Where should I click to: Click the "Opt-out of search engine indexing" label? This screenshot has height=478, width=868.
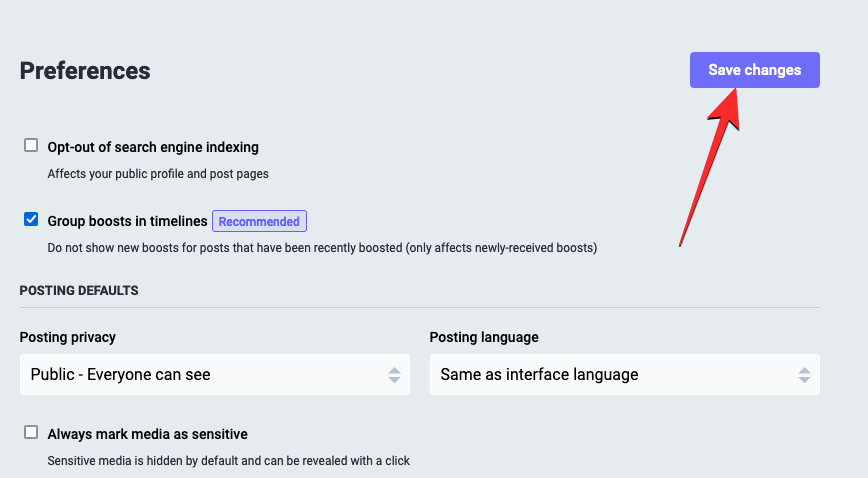(153, 147)
